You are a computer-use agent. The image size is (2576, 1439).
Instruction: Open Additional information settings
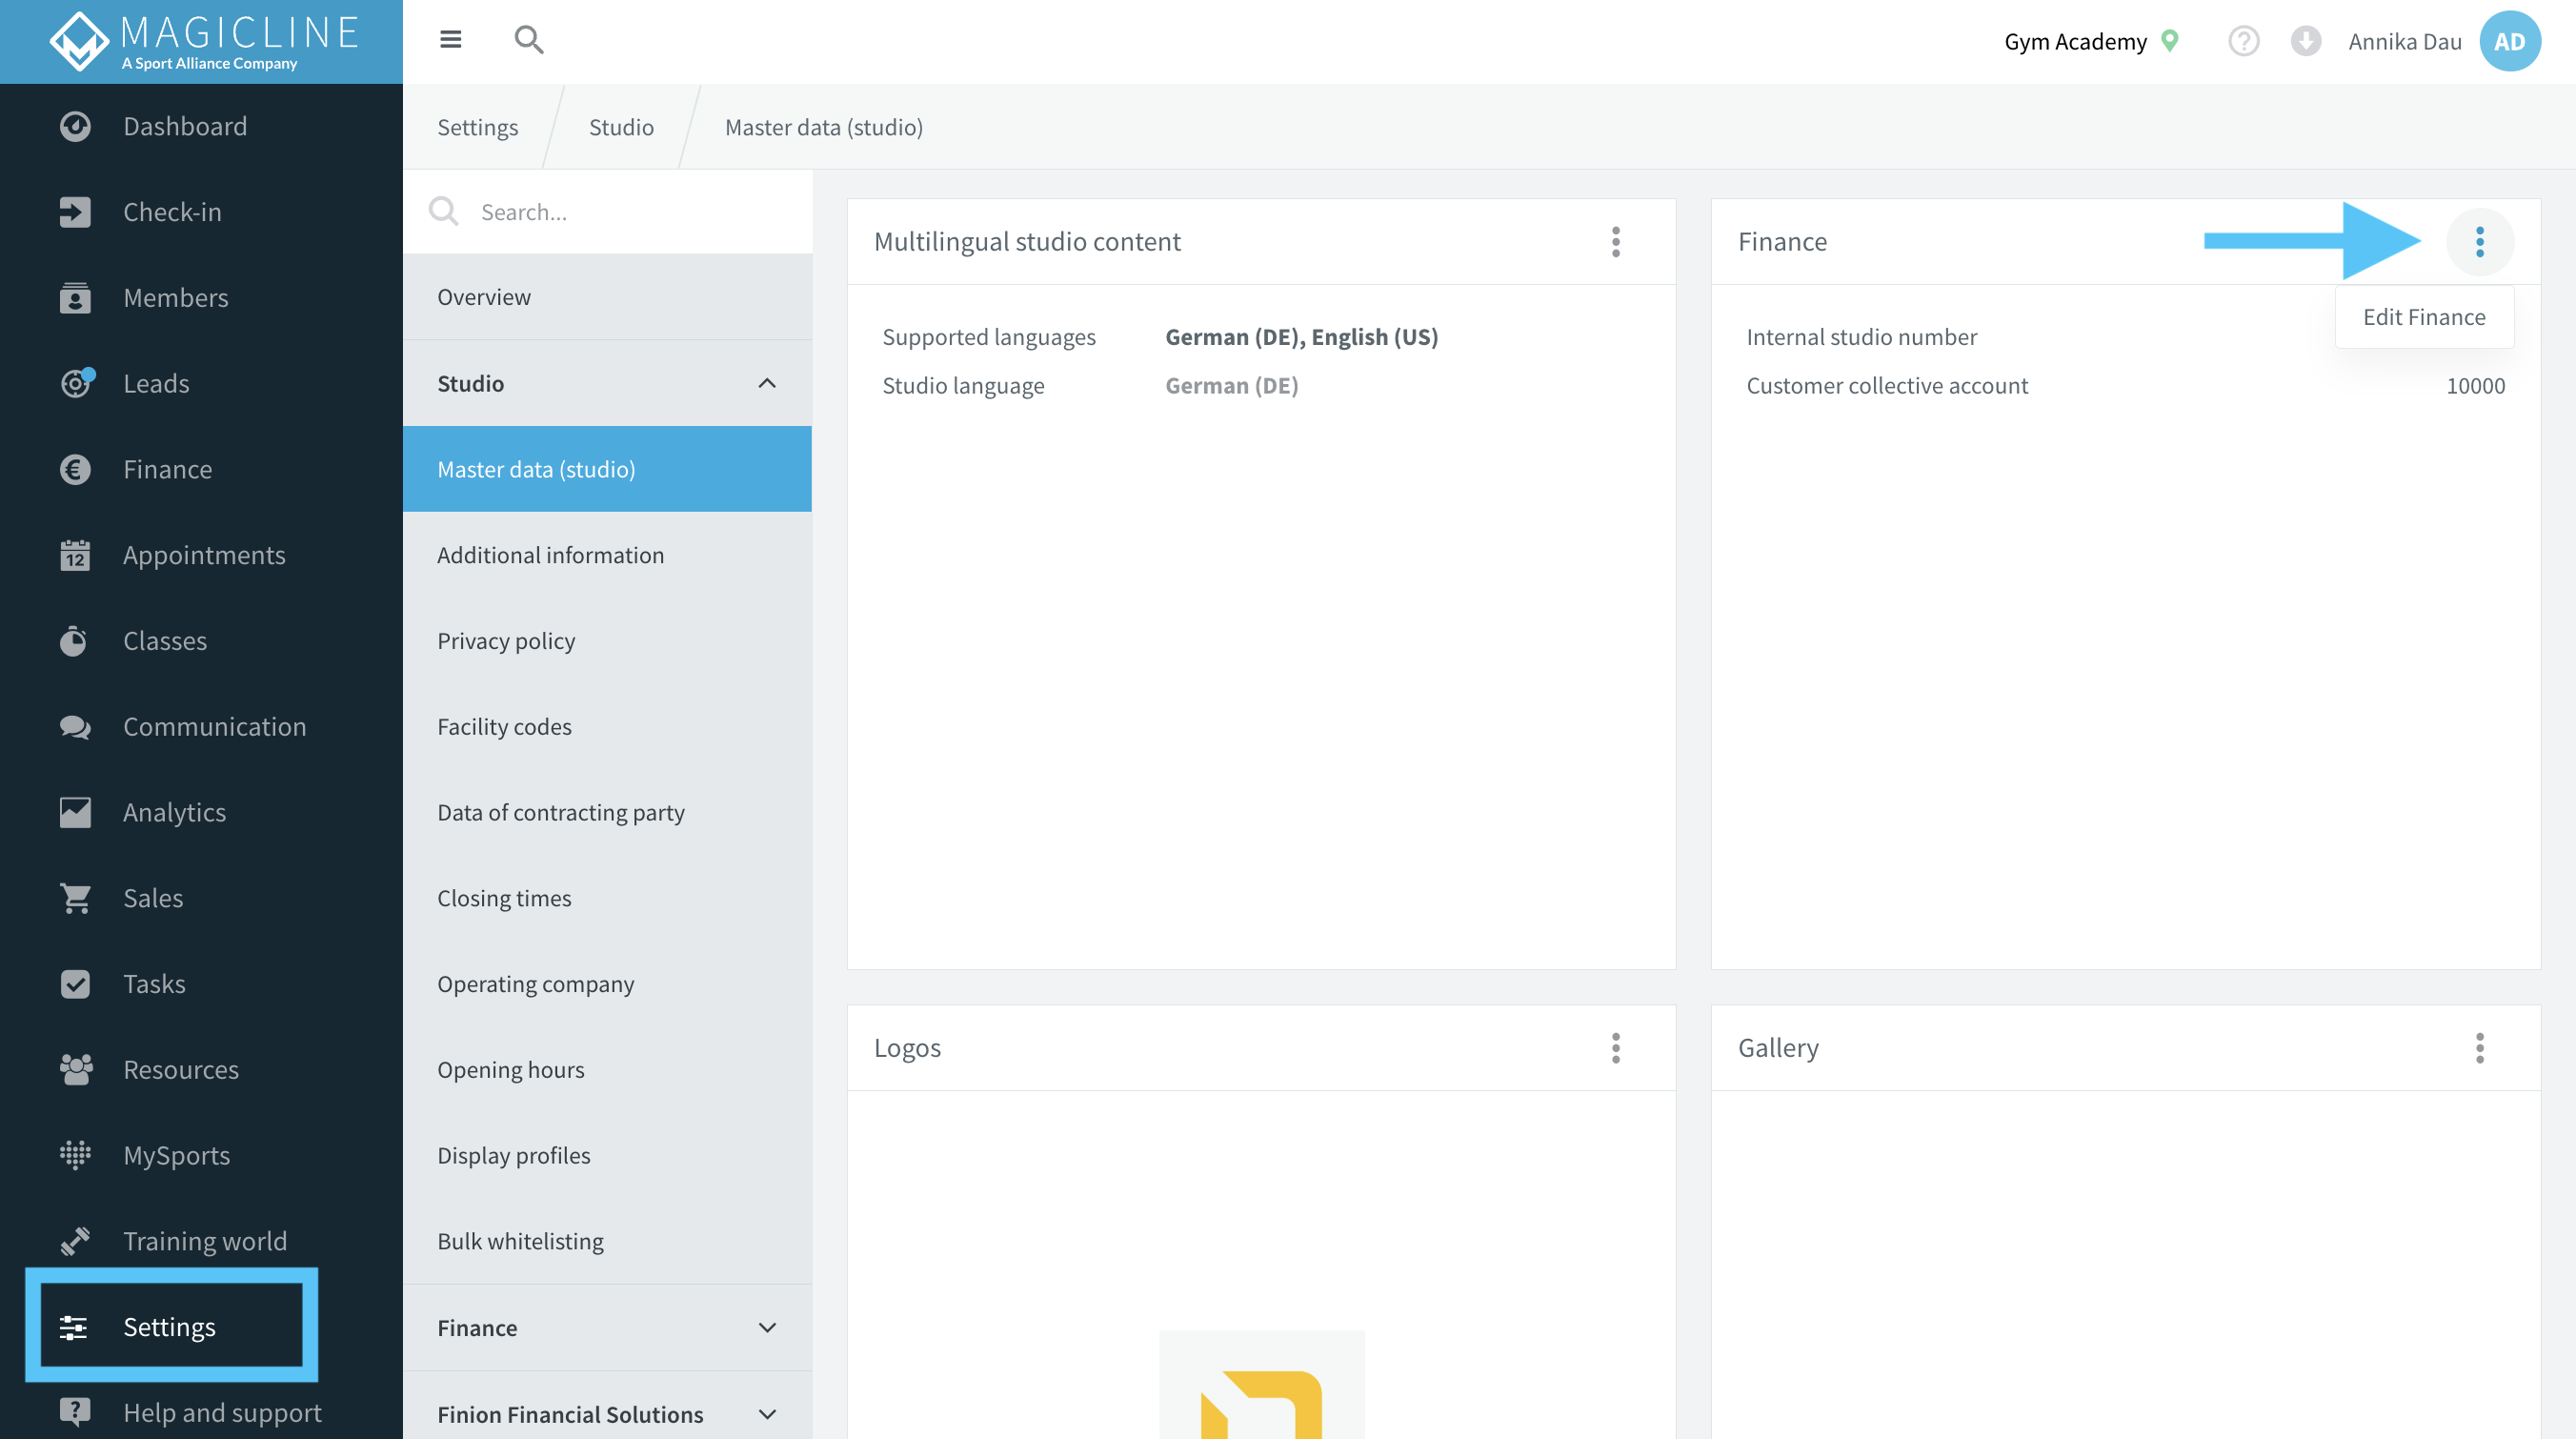pyautogui.click(x=608, y=555)
